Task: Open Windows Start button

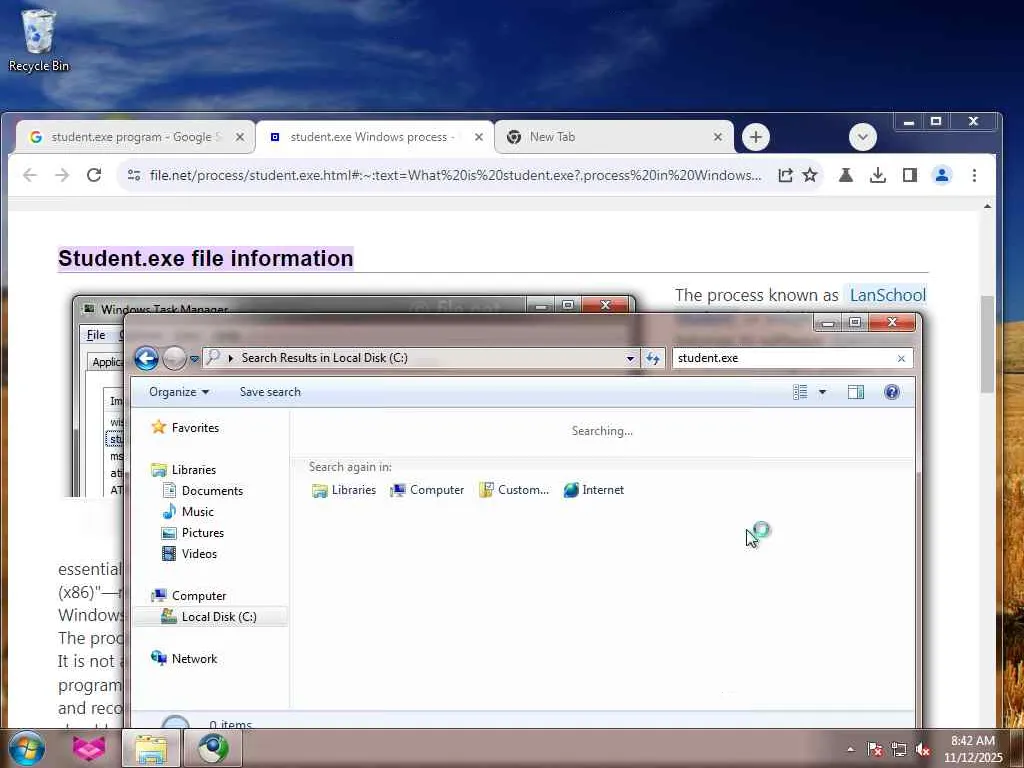Action: tap(26, 748)
